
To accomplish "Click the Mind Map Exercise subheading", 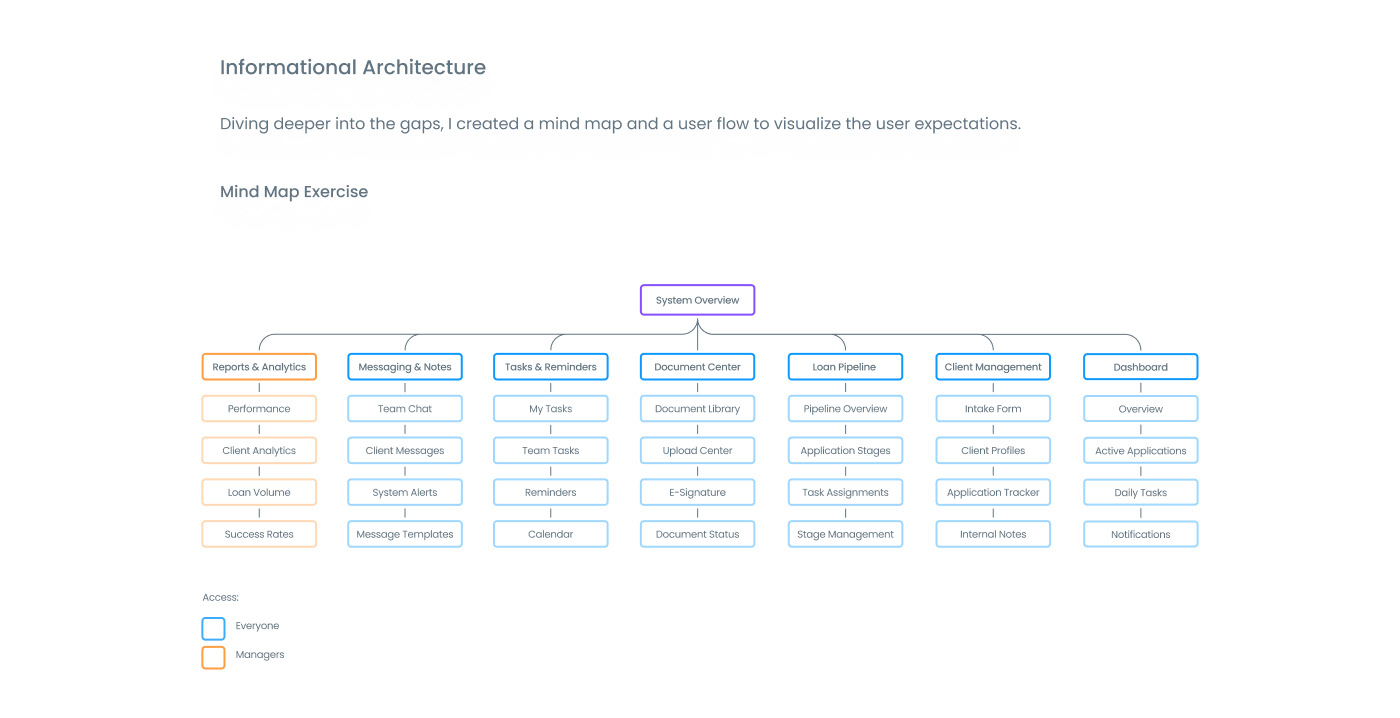I will tap(294, 192).
